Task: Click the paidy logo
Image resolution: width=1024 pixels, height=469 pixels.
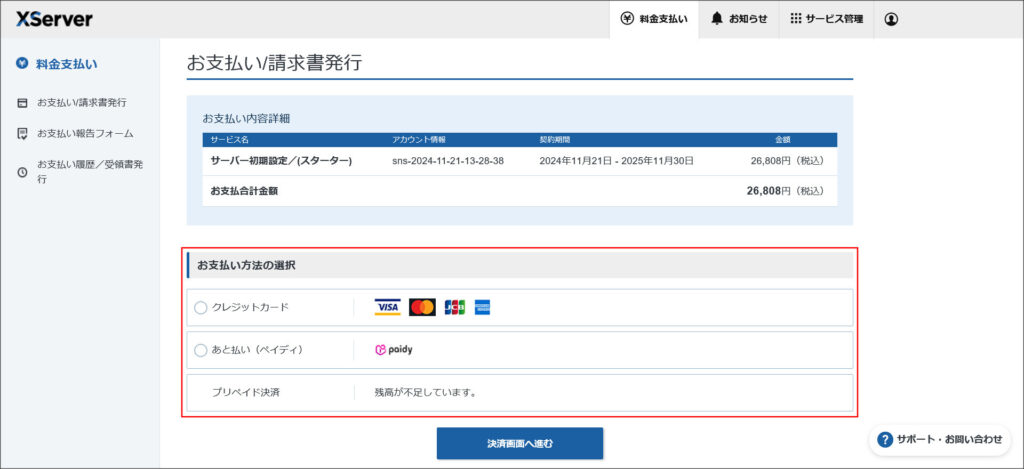Action: tap(394, 350)
